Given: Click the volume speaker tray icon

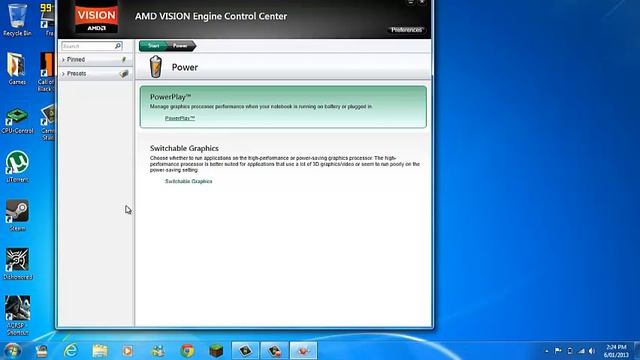Looking at the screenshot, I should (x=592, y=351).
